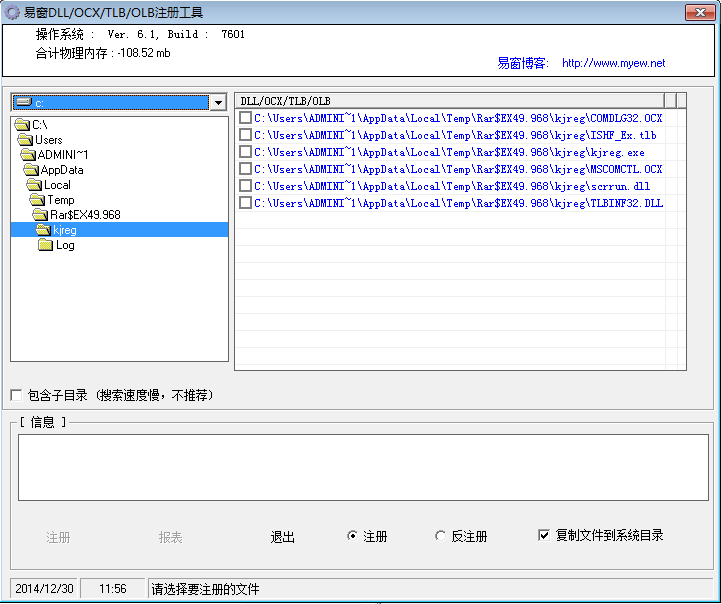Select the 反注册 radio button
Screen dimensions: 721x604
point(440,536)
